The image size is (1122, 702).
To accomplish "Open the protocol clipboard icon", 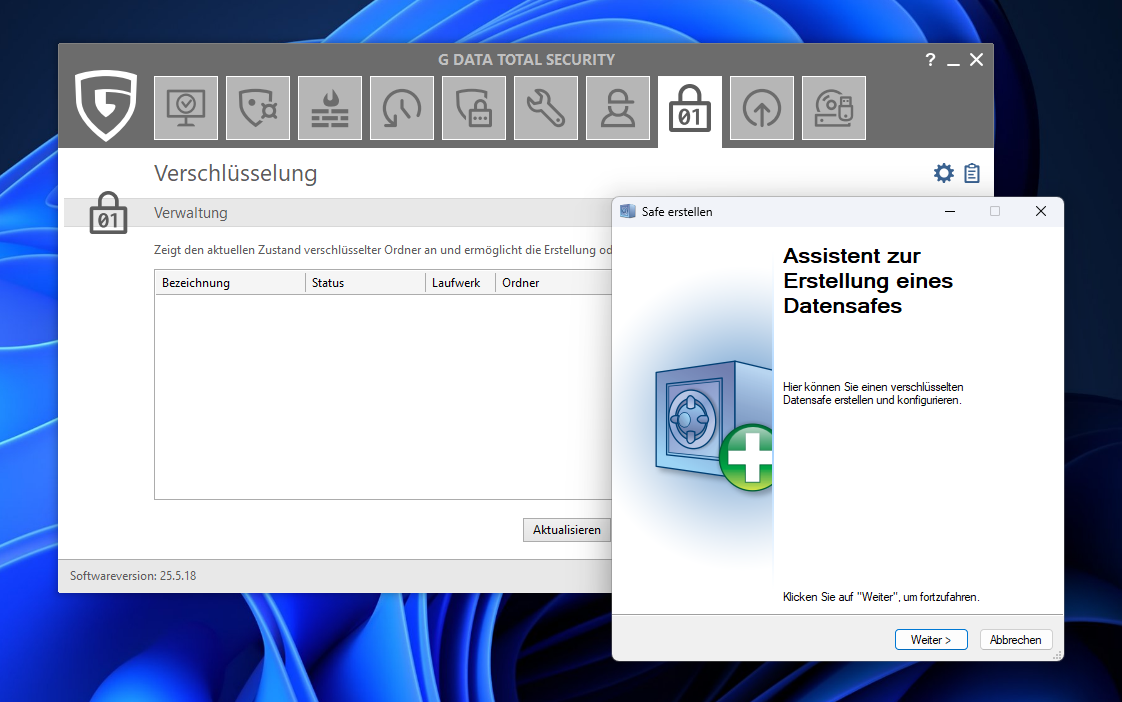I will pos(972,173).
